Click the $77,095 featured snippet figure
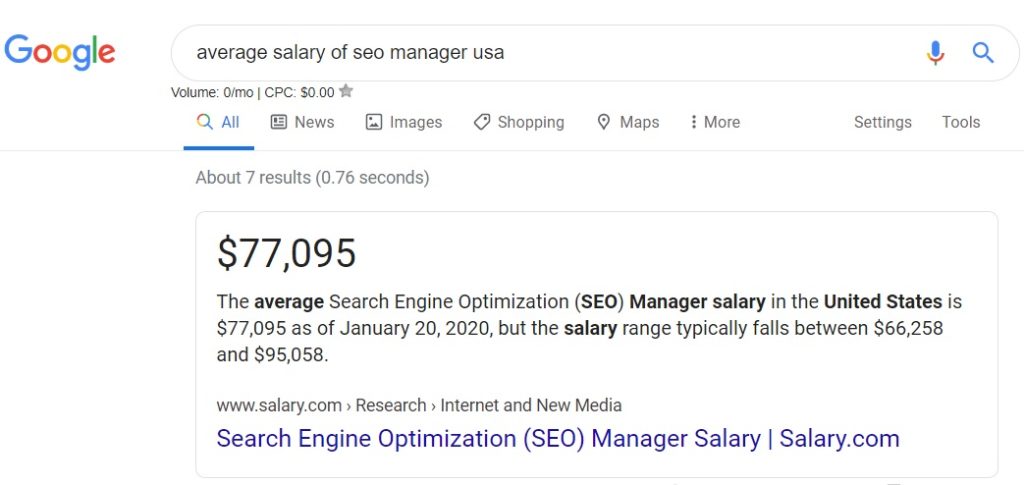This screenshot has height=485, width=1024. click(x=287, y=253)
